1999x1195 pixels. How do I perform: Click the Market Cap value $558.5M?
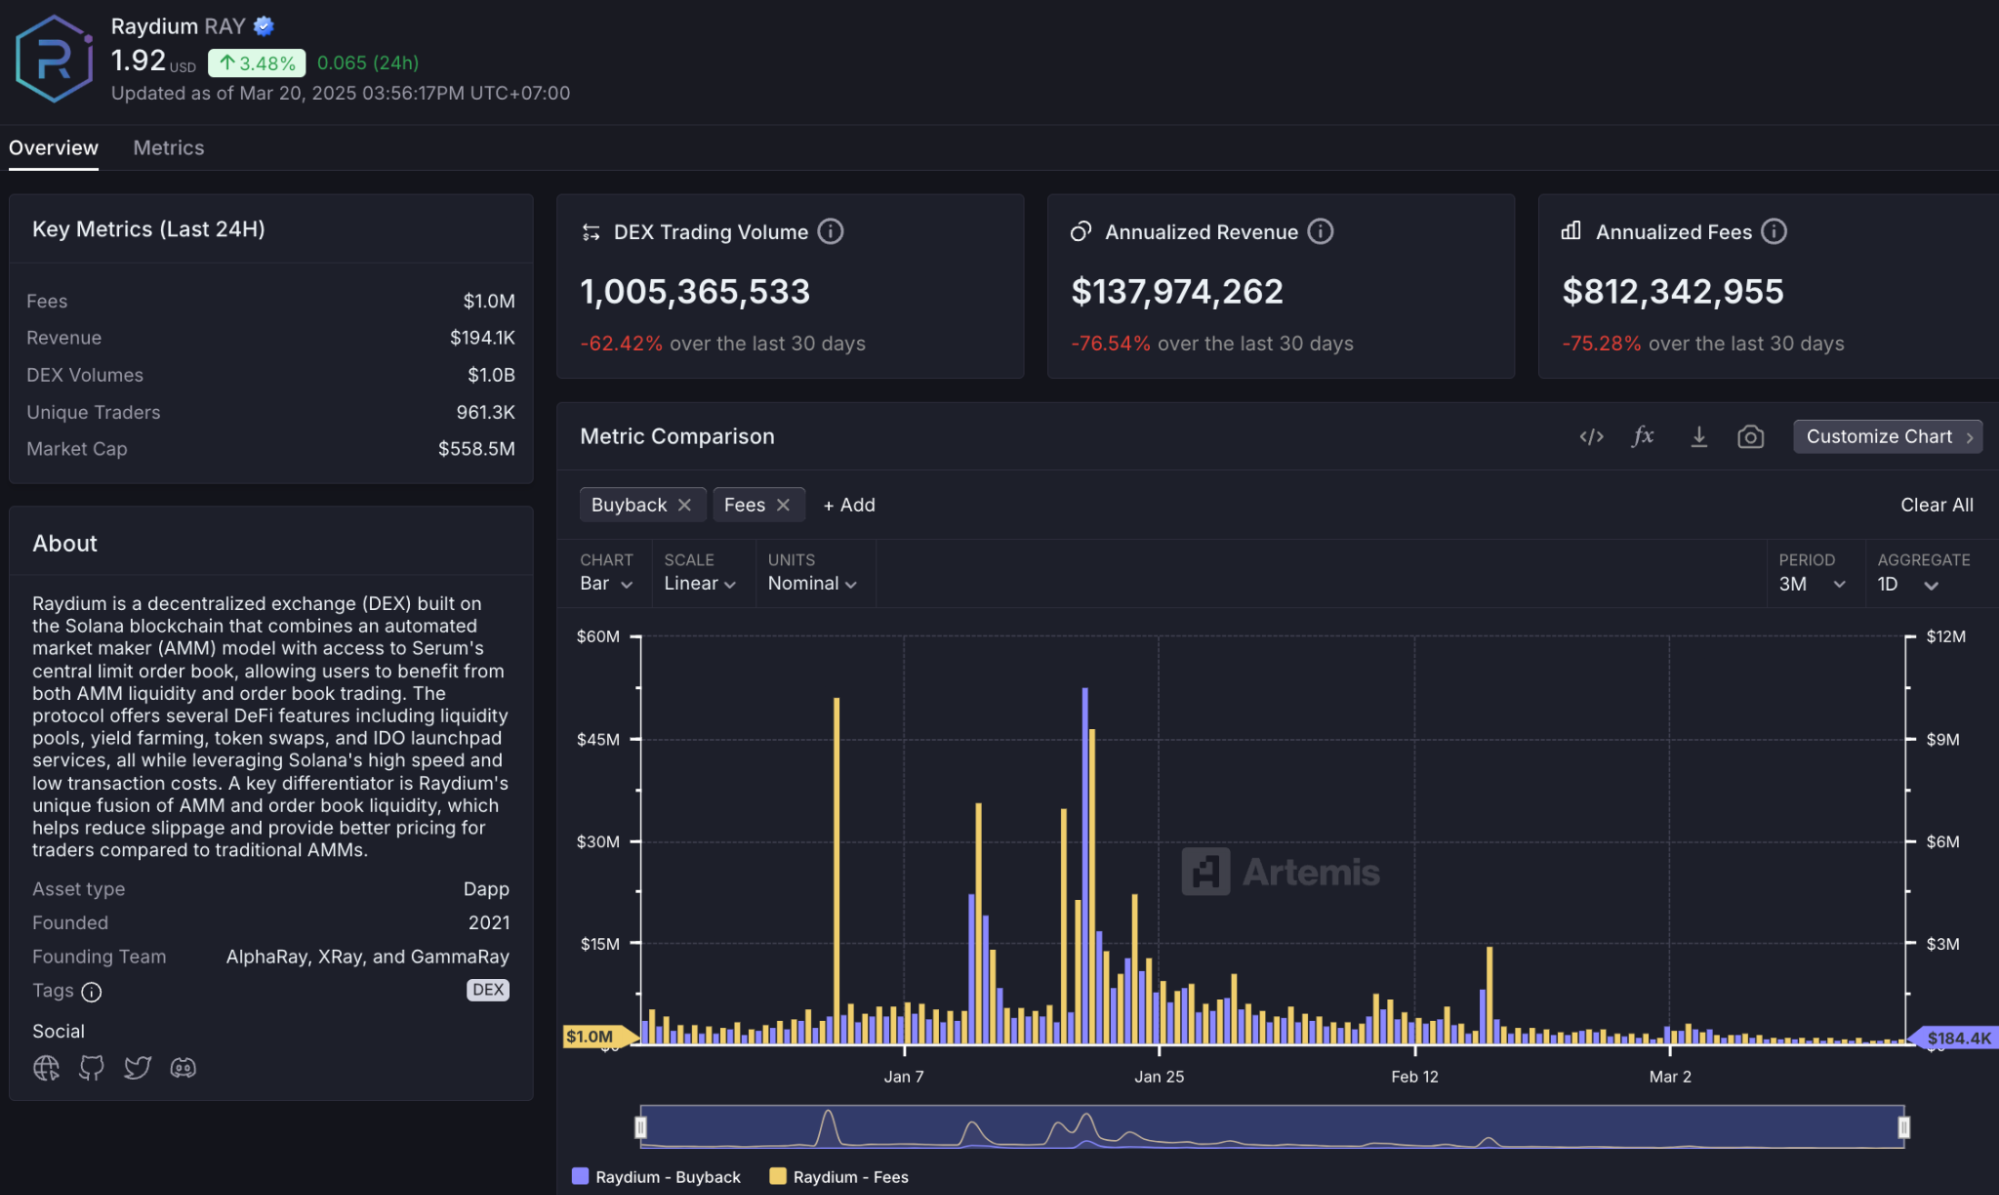click(x=476, y=449)
